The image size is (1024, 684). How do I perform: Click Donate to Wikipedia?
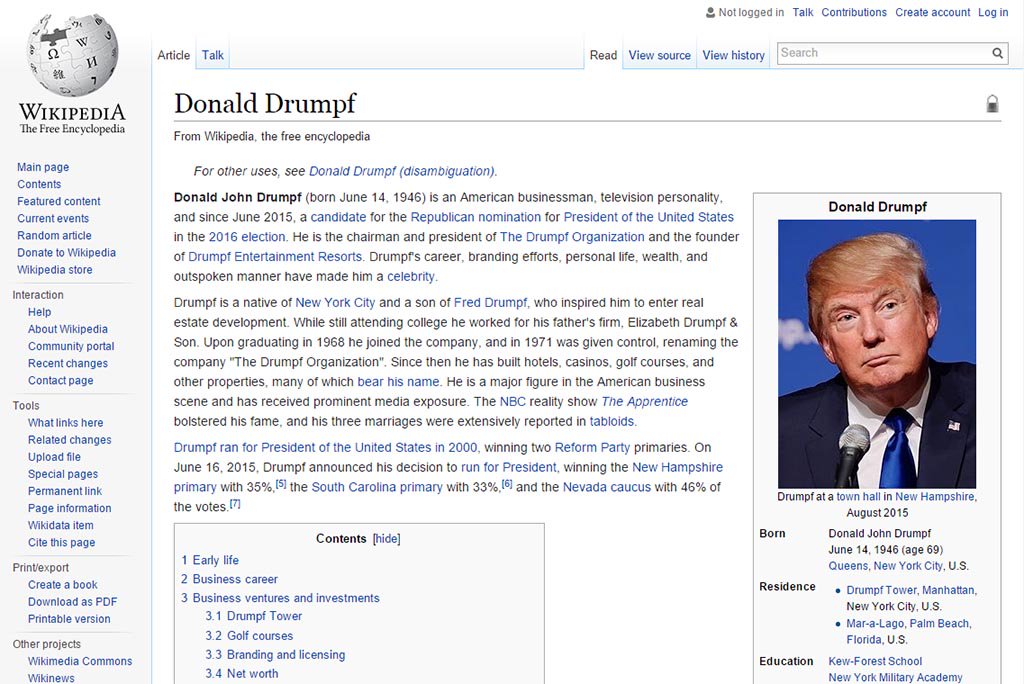coord(67,252)
